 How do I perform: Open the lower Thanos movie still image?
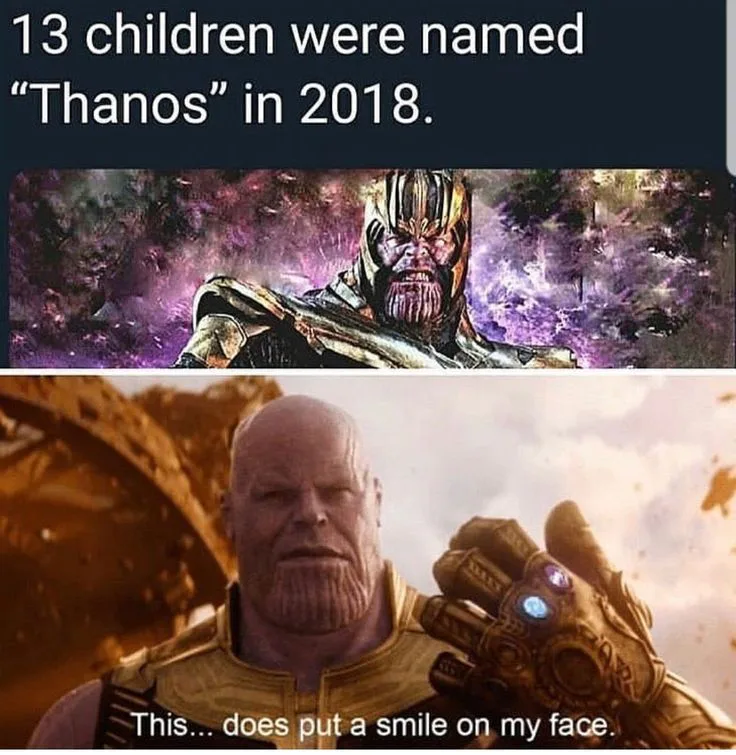[x=368, y=562]
